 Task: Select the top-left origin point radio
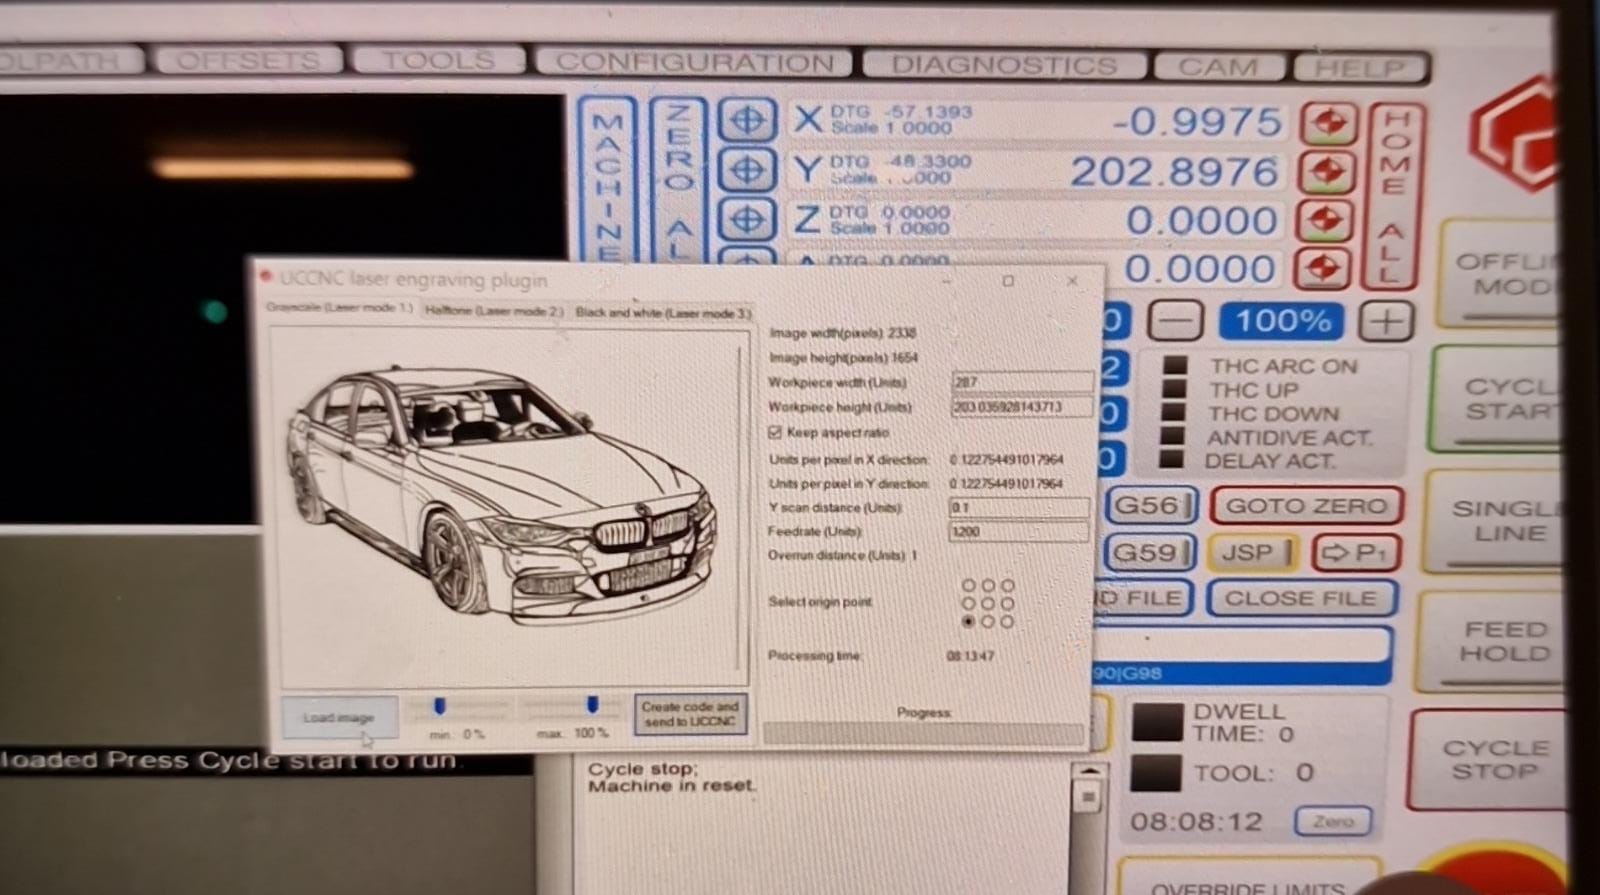(968, 585)
